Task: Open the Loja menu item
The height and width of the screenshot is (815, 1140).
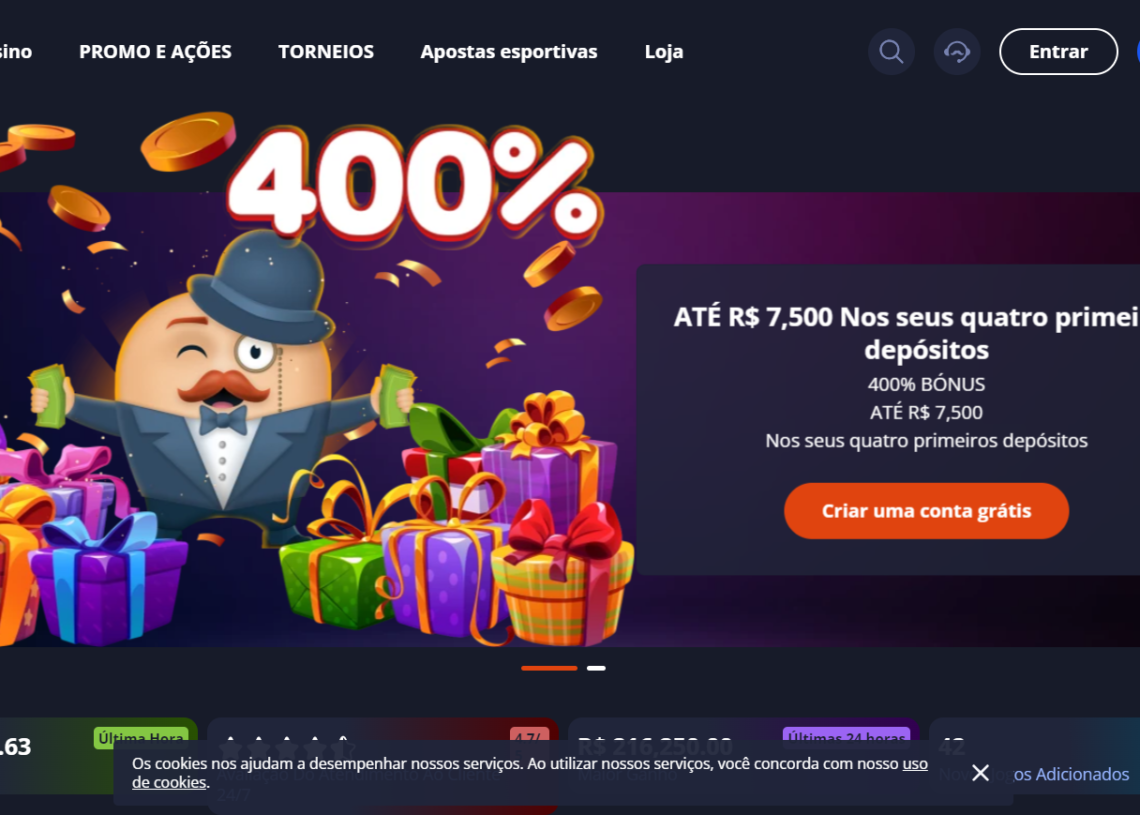Action: 664,52
